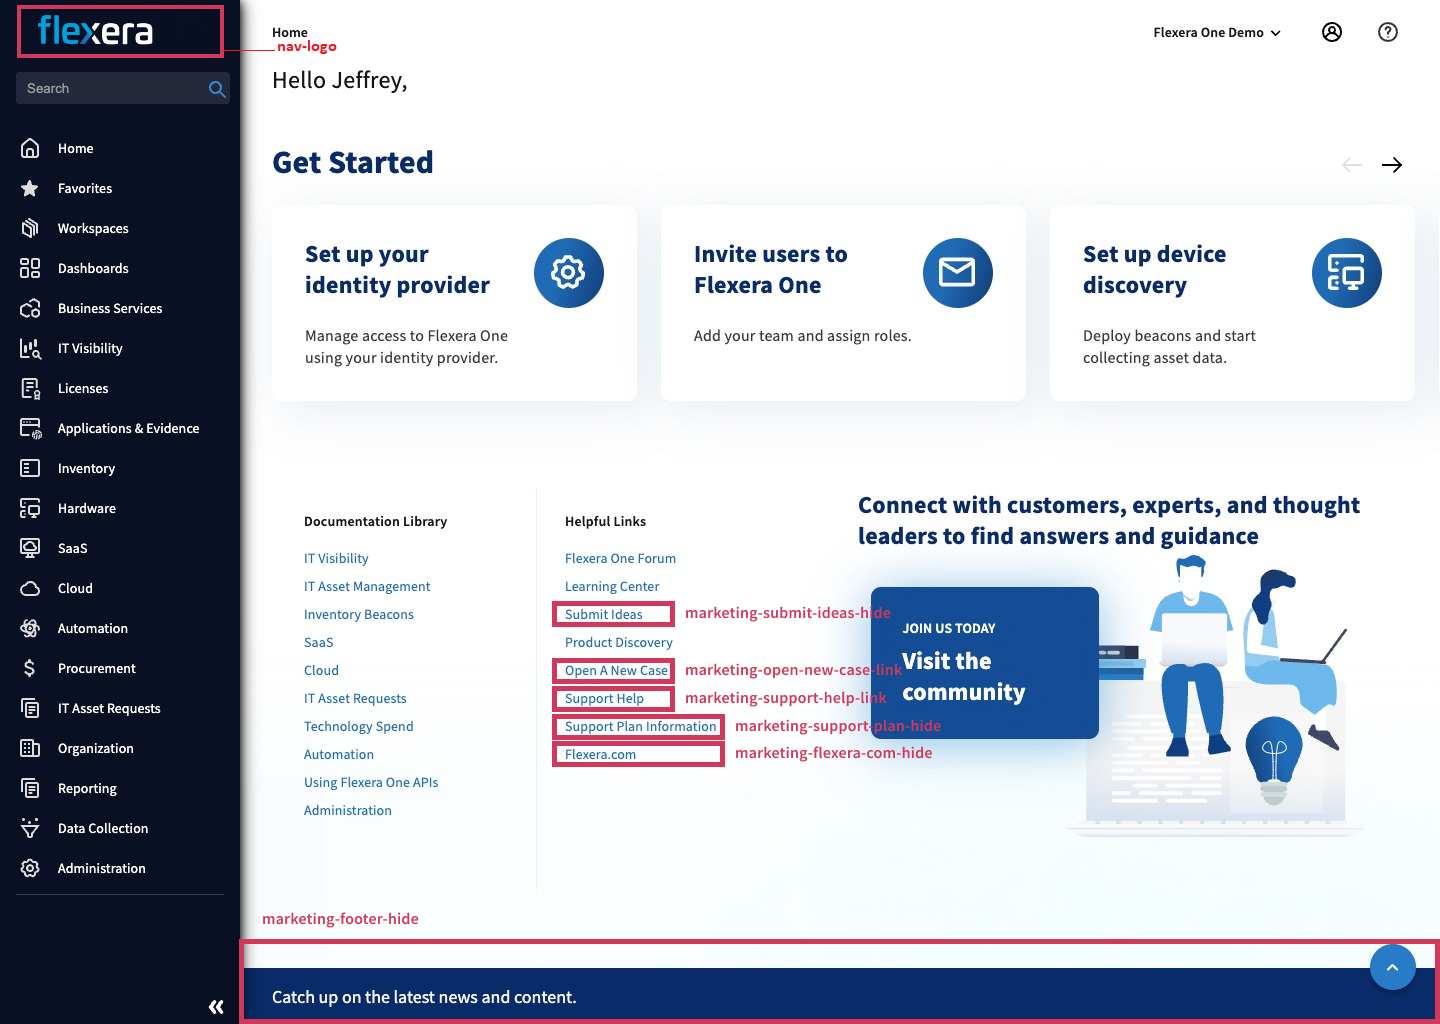Open the Submit Ideas link
The width and height of the screenshot is (1440, 1024).
pyautogui.click(x=604, y=614)
